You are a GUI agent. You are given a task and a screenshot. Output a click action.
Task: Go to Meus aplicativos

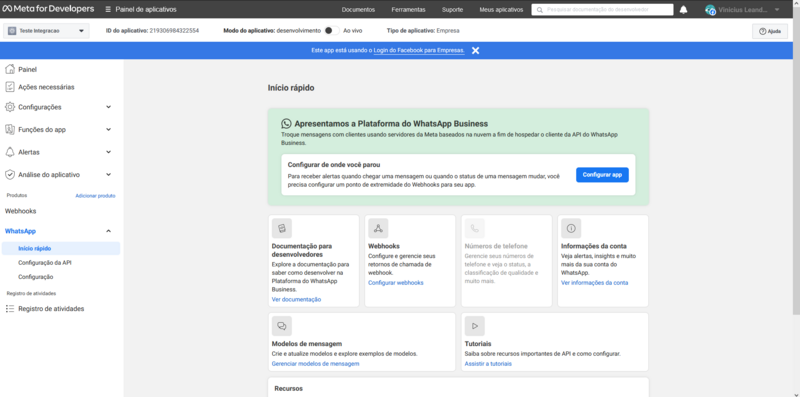(501, 10)
